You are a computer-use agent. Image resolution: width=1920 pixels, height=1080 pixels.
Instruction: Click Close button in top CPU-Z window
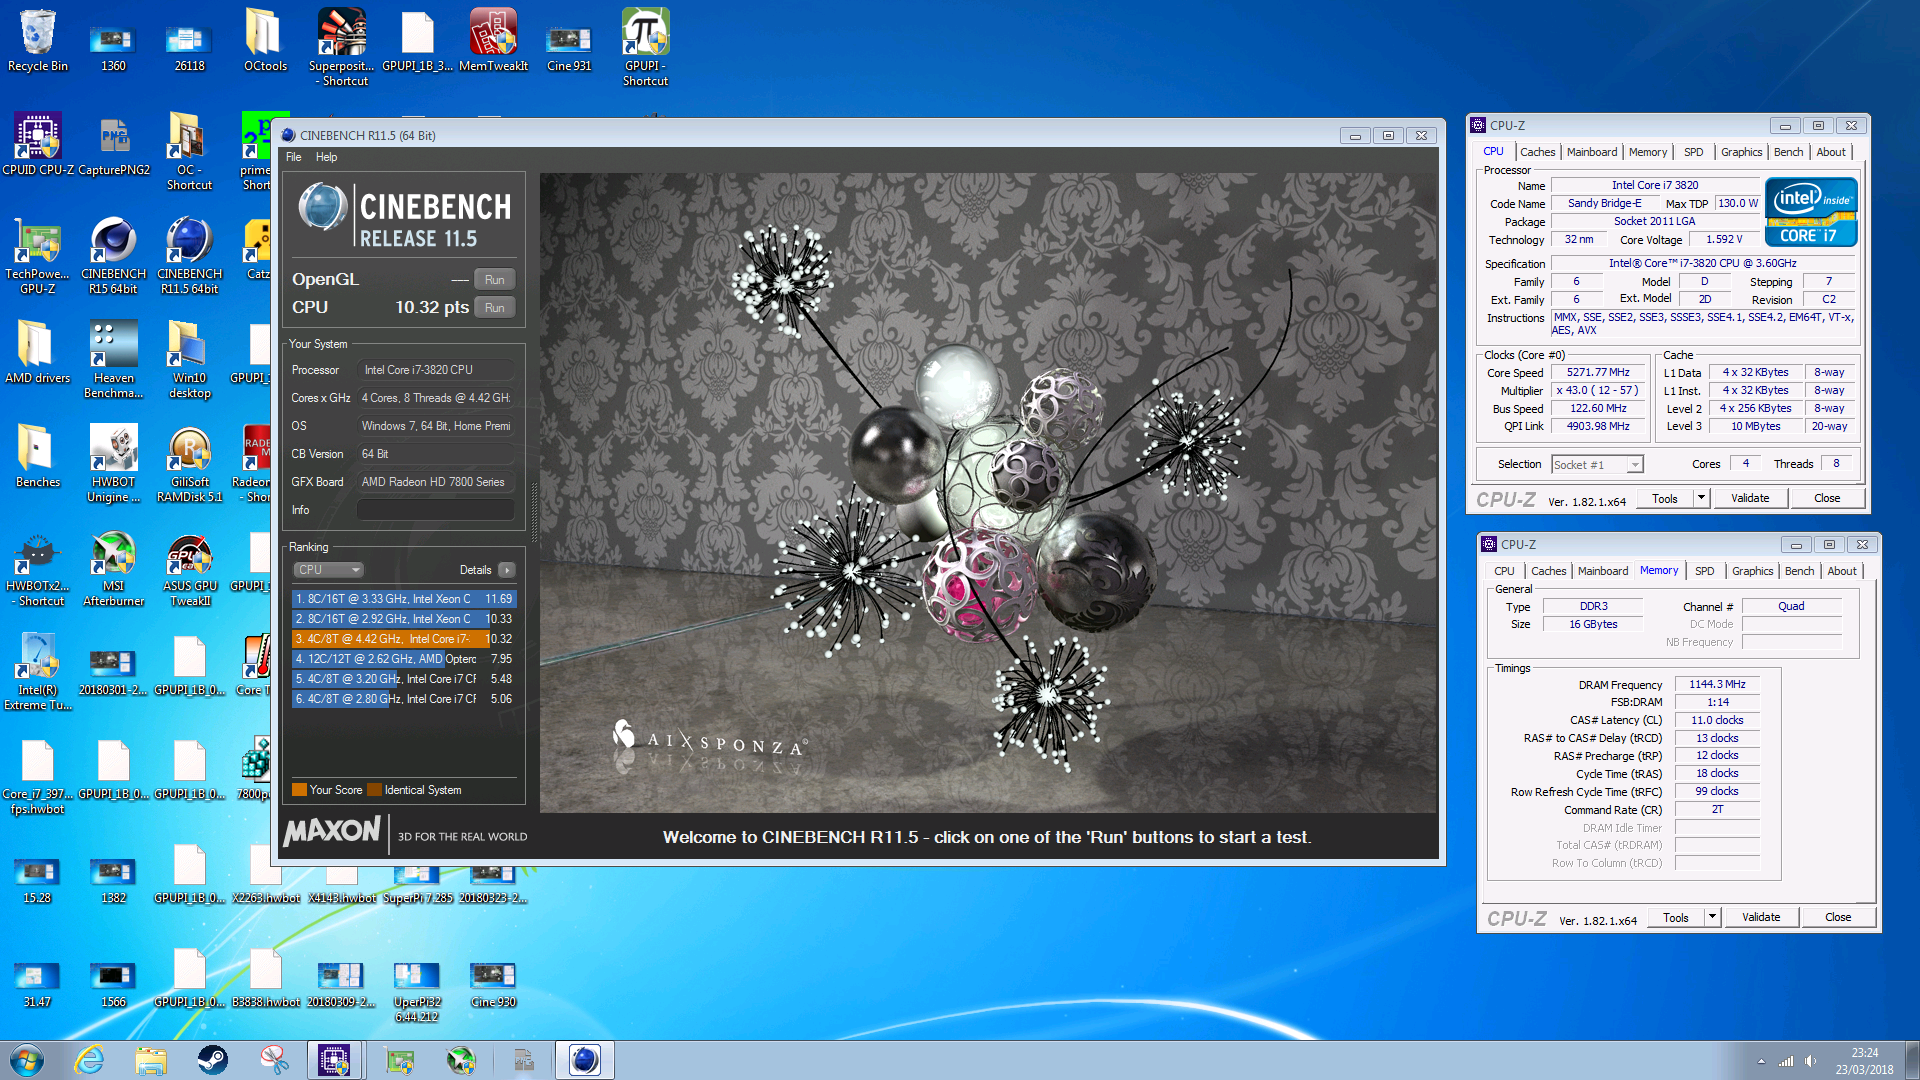click(1827, 498)
